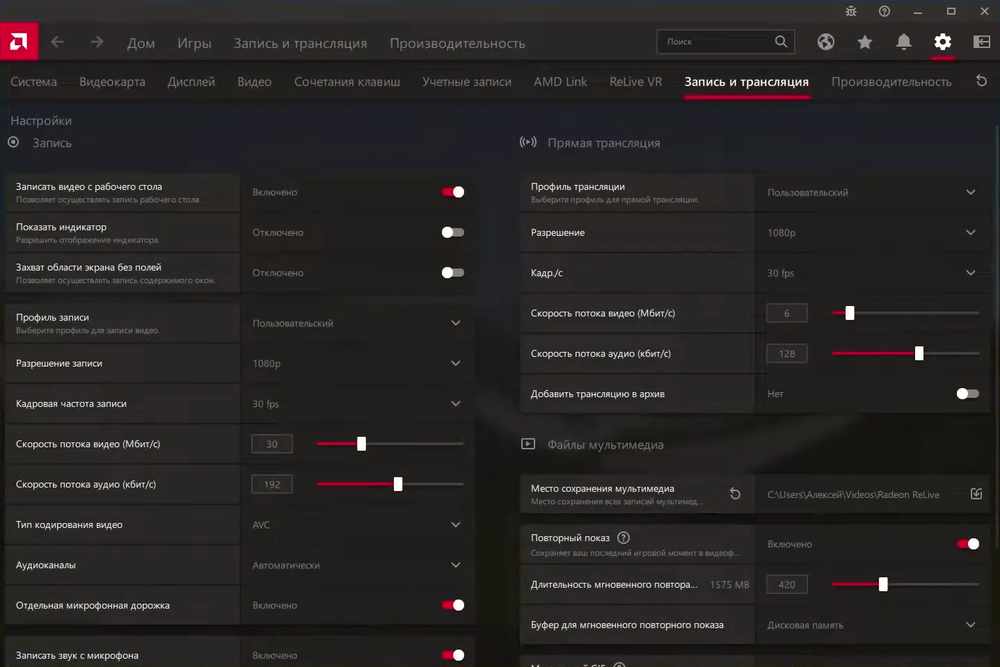Open the Видео tab
1000x667 pixels.
coord(254,82)
